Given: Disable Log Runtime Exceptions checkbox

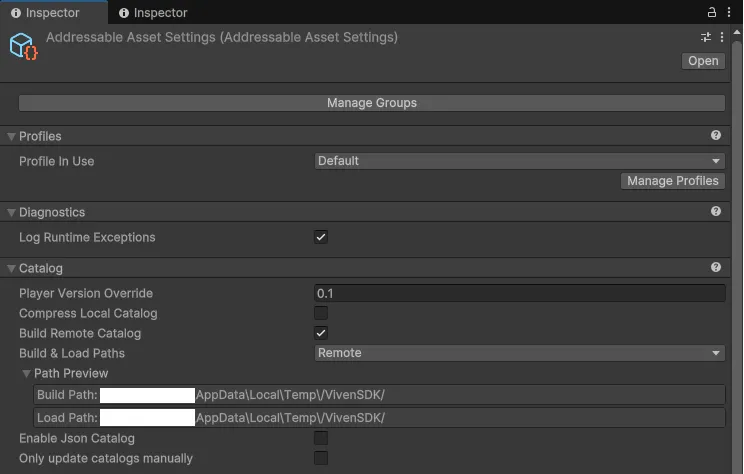Looking at the screenshot, I should coord(321,238).
